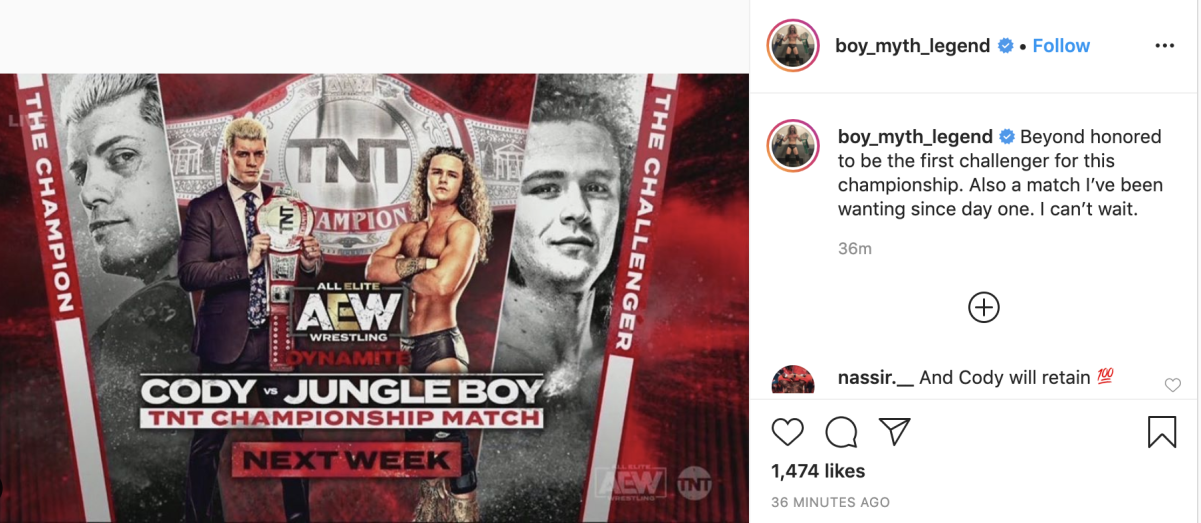Share the post via paper plane icon
This screenshot has height=523, width=1201.
(893, 432)
